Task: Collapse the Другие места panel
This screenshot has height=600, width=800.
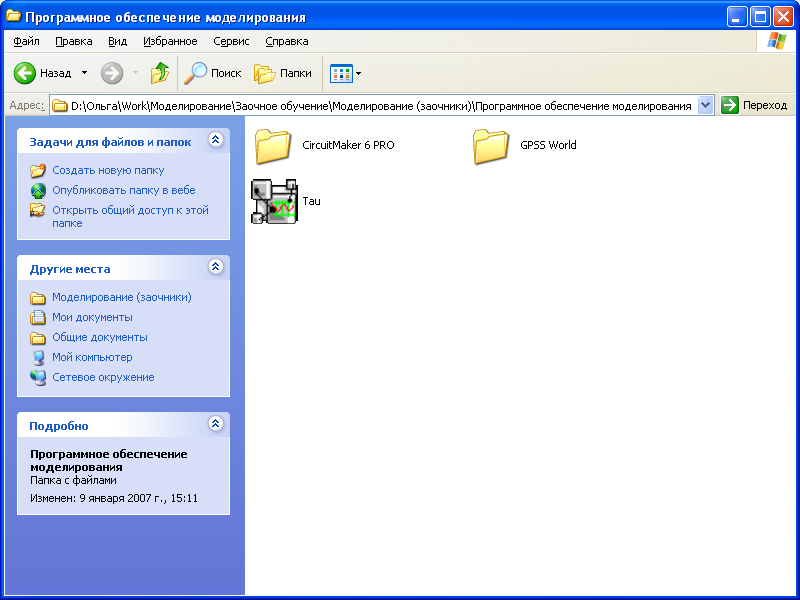Action: click(x=216, y=266)
